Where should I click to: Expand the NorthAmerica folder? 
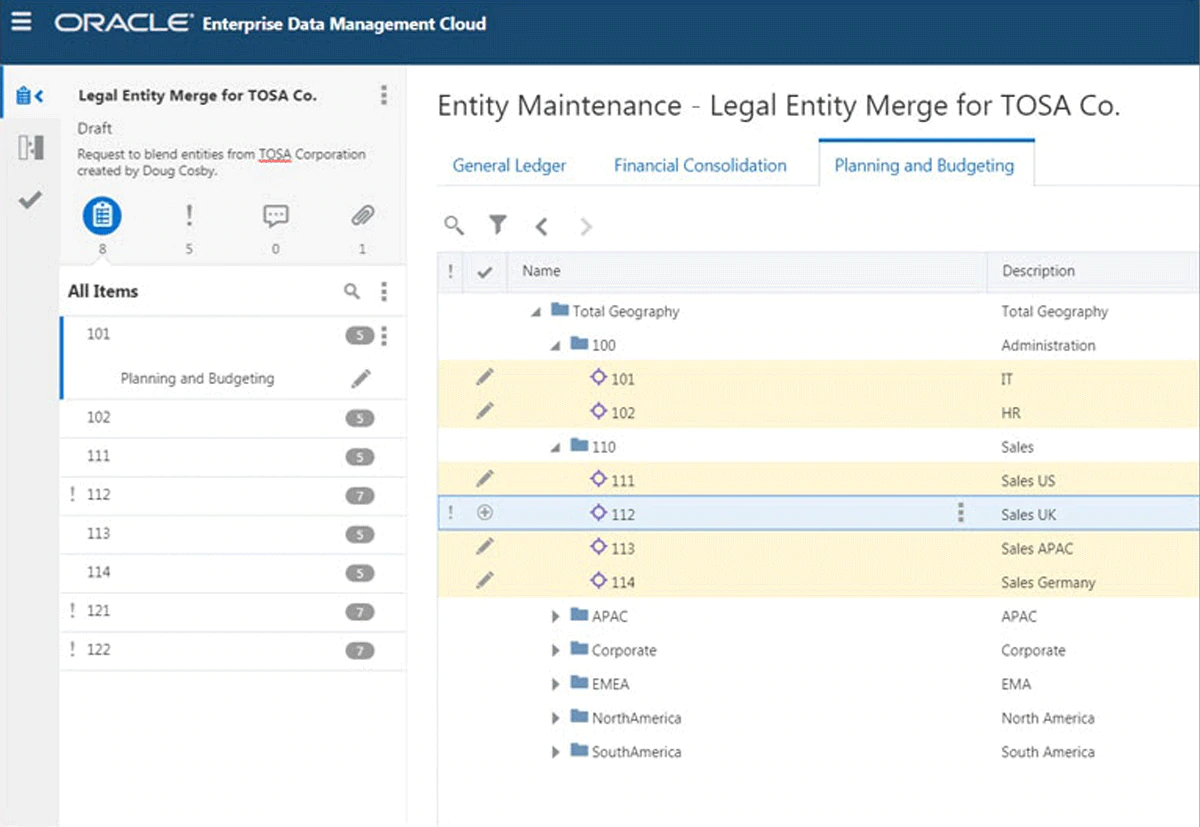point(556,719)
